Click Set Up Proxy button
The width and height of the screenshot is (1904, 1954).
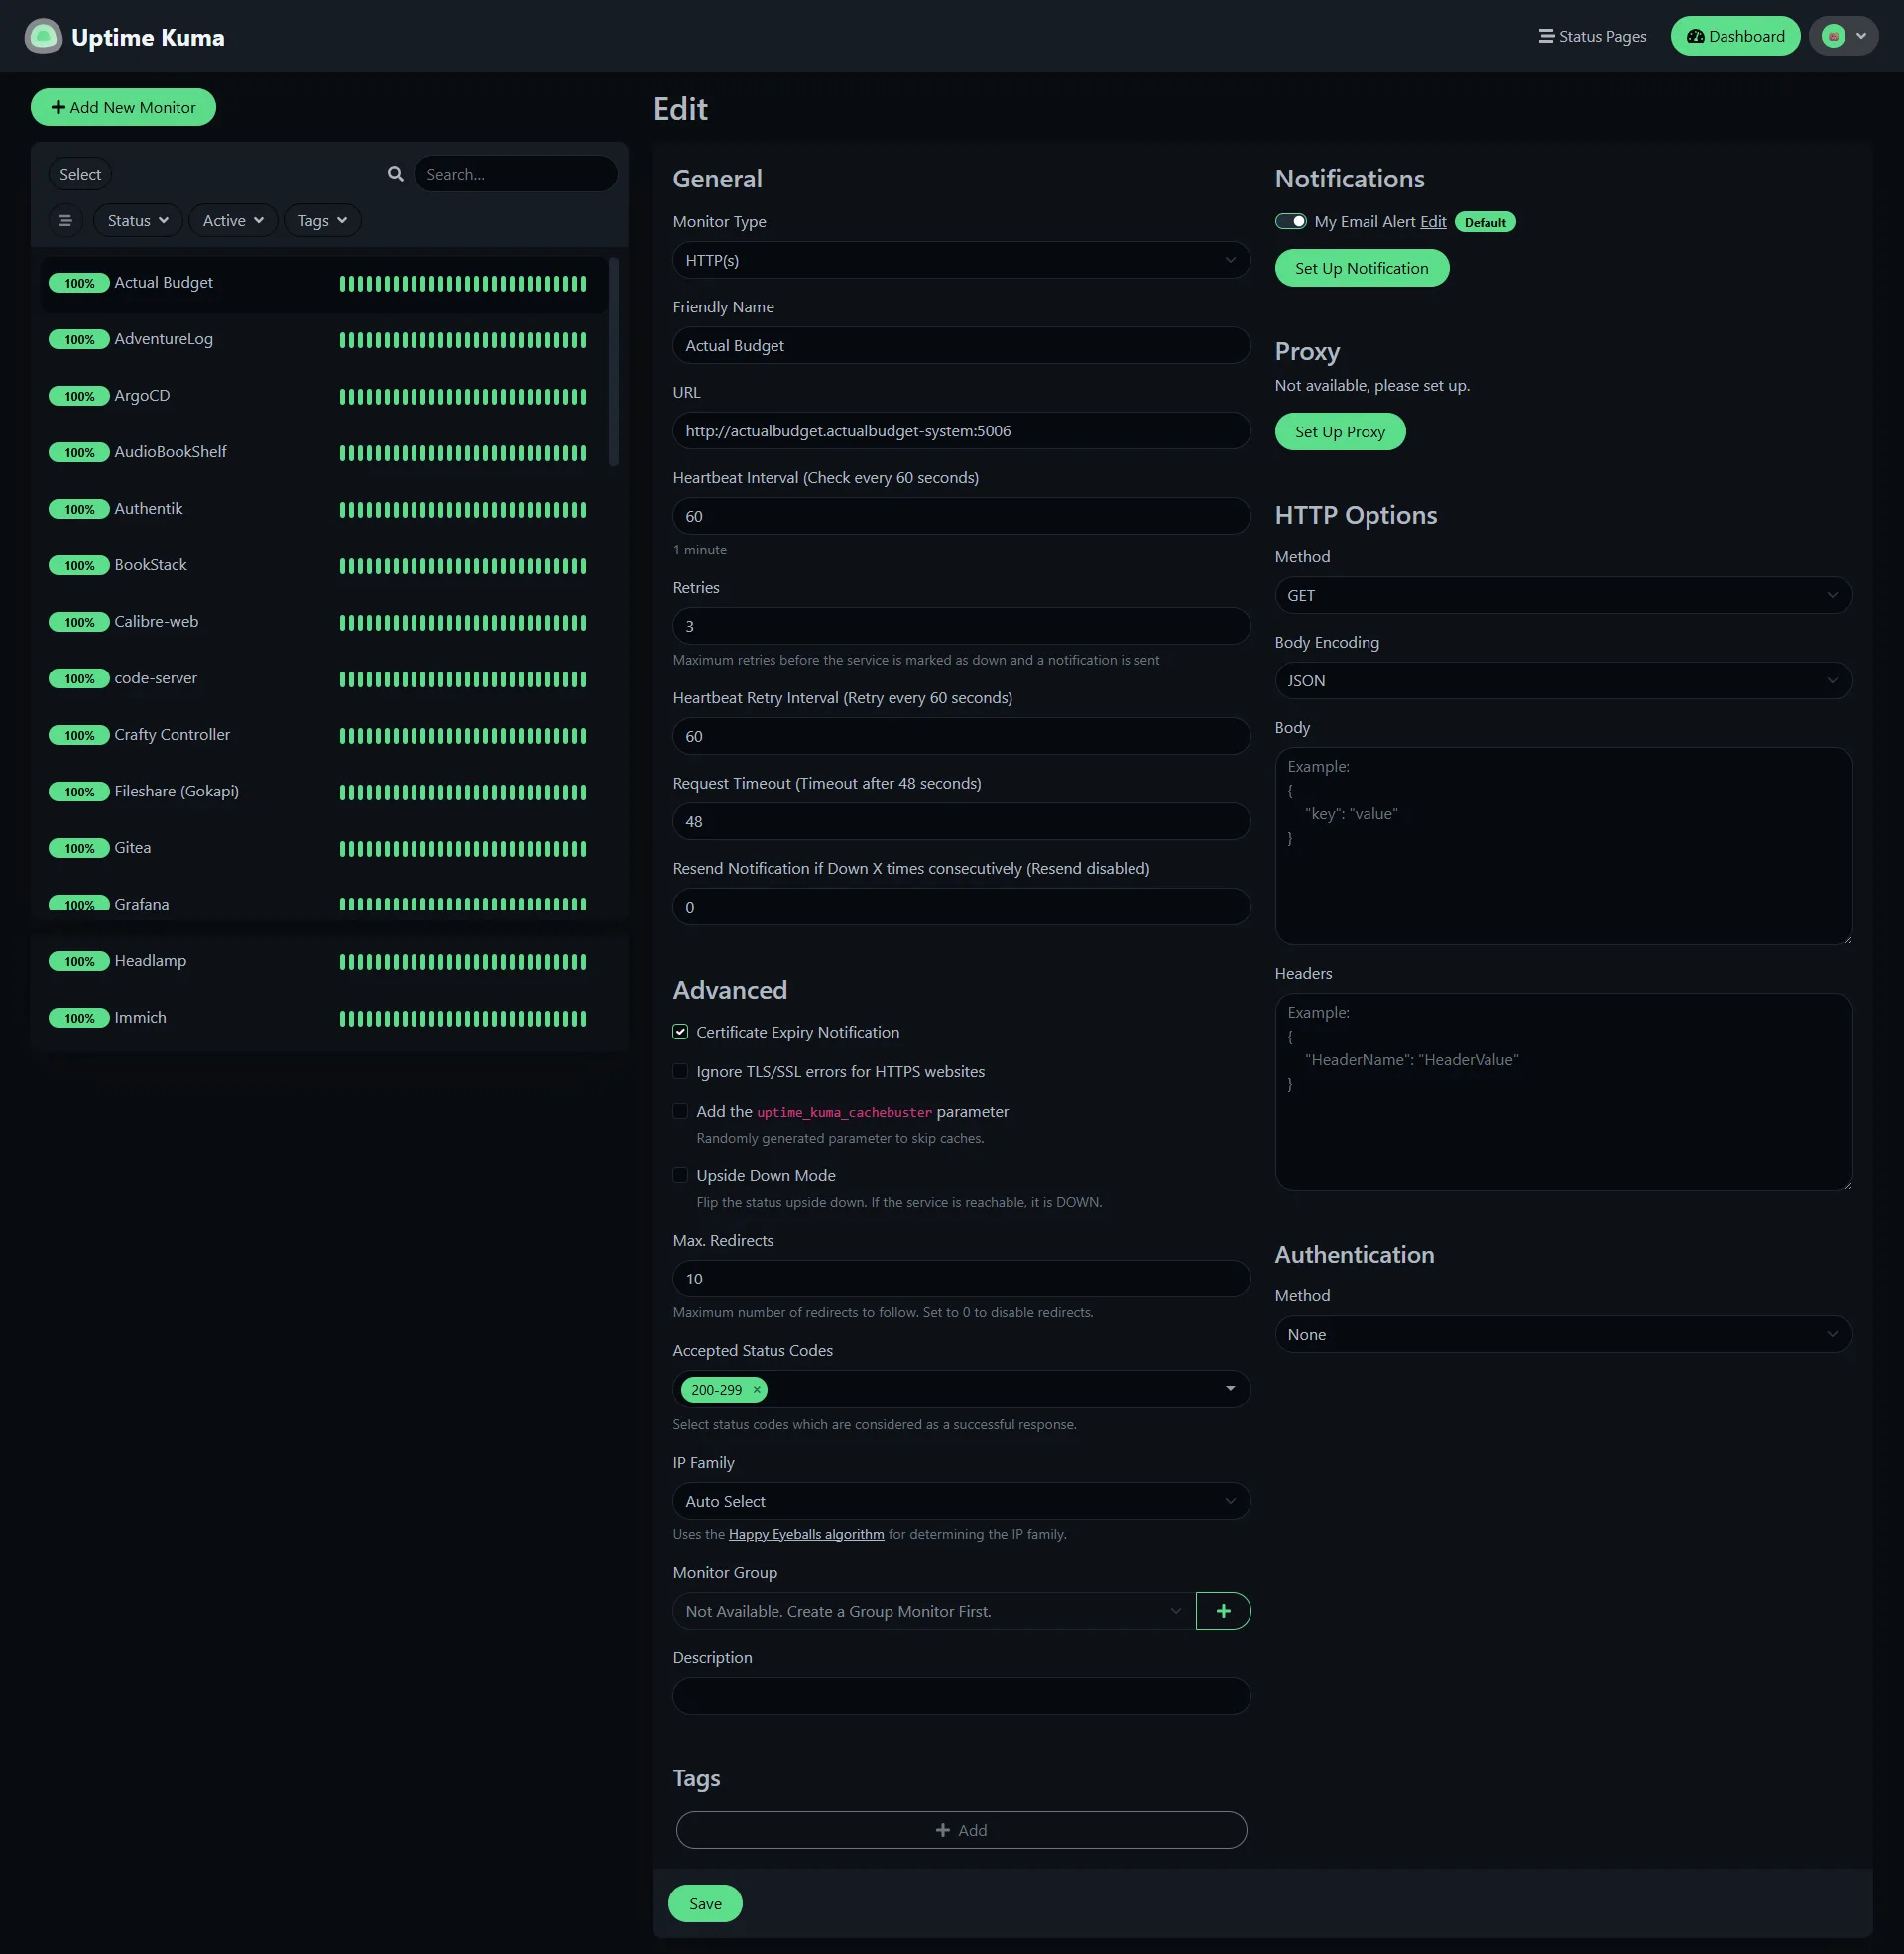coord(1340,432)
